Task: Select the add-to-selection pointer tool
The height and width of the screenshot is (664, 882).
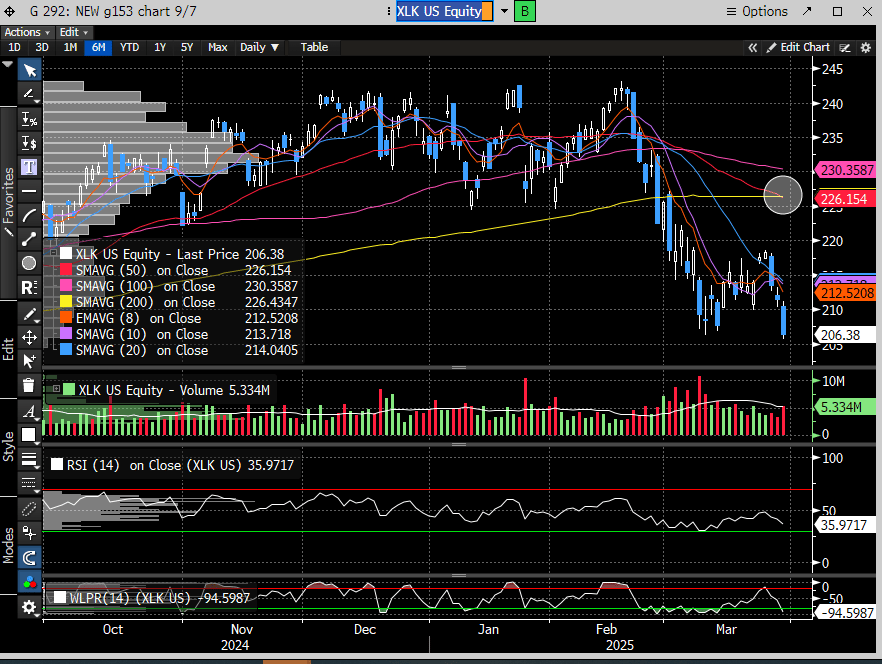Action: (x=29, y=361)
